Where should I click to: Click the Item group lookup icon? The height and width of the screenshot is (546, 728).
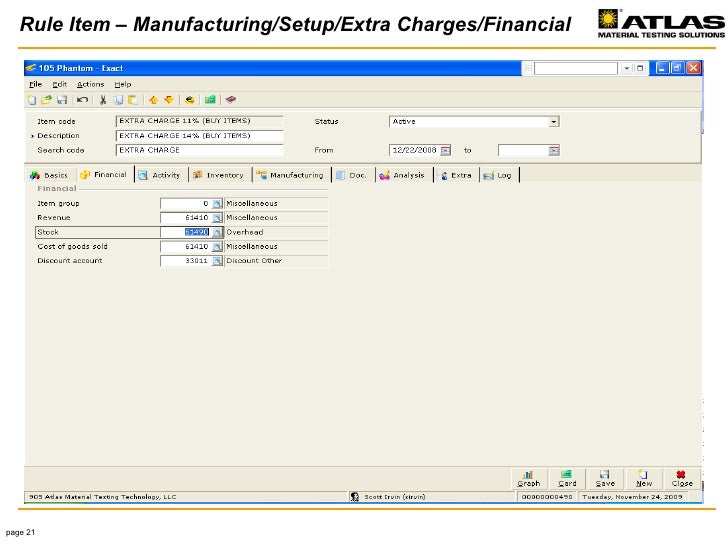pyautogui.click(x=217, y=204)
